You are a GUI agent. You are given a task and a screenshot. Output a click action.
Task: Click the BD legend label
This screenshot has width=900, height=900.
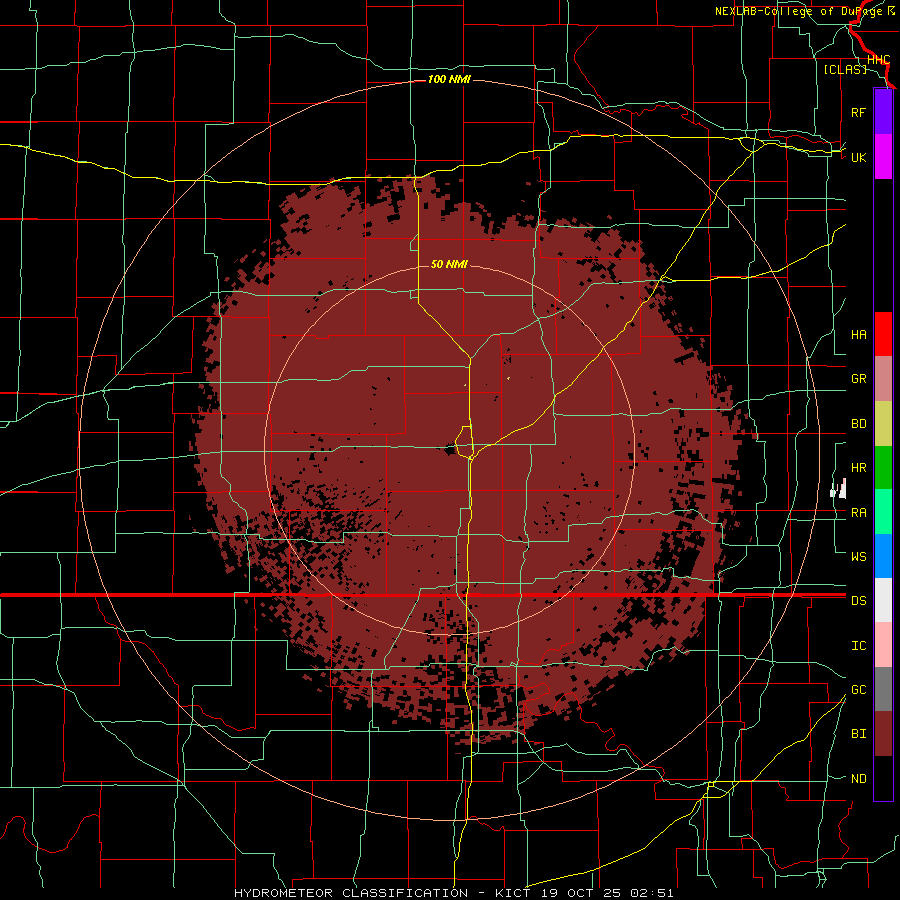(x=858, y=424)
